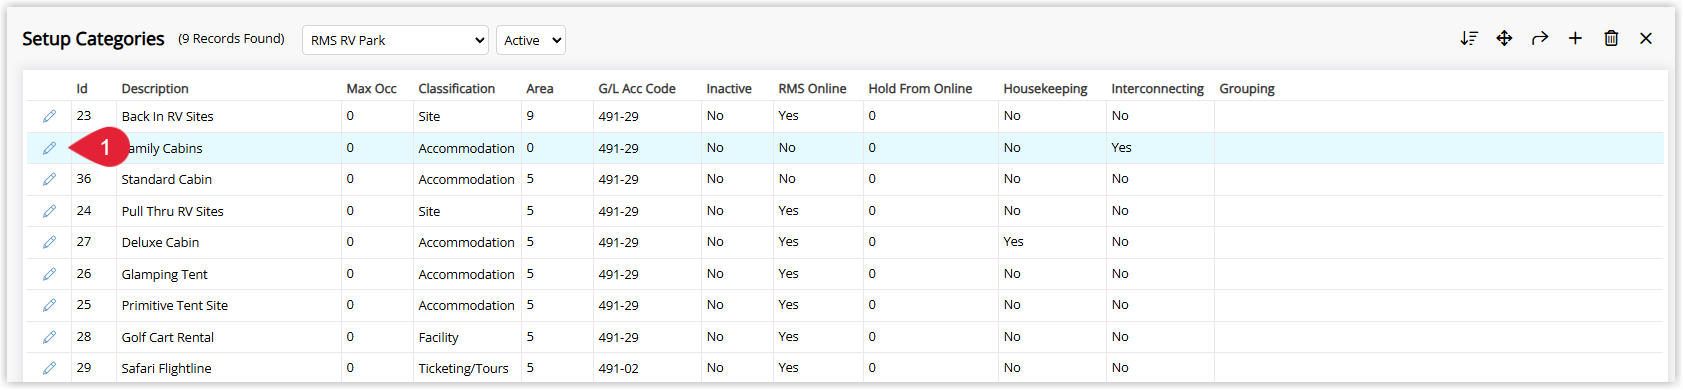
Task: Edit the Primitive Tent Site pencil icon
Action: [x=49, y=305]
